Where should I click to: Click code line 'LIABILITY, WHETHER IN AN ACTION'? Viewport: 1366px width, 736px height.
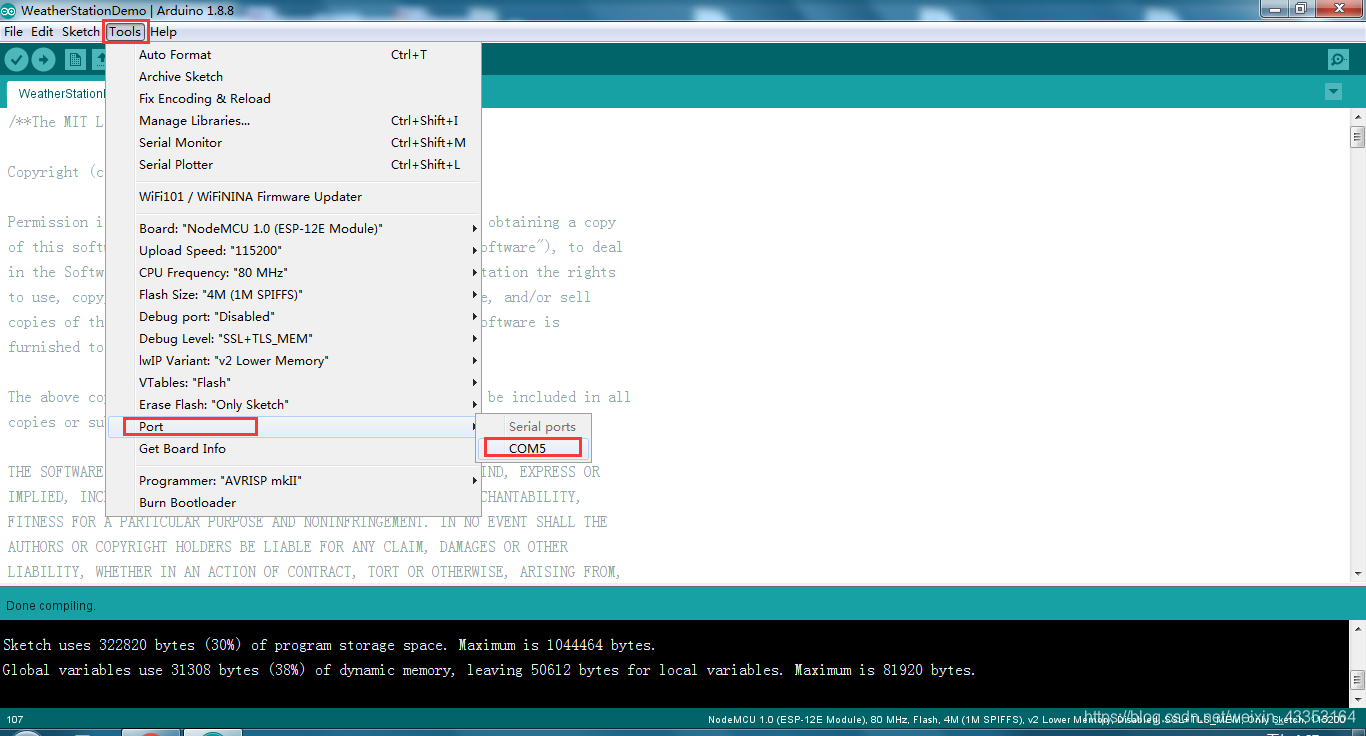315,572
